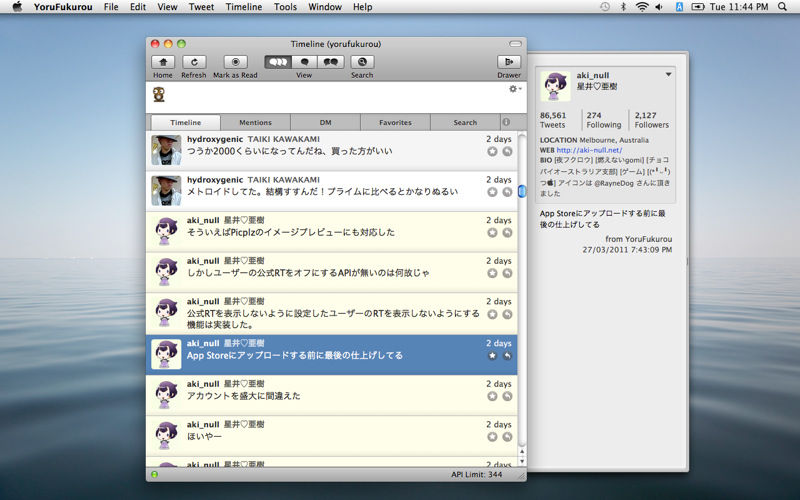Switch View to the single-bubble mode
The width and height of the screenshot is (800, 500).
(x=304, y=62)
